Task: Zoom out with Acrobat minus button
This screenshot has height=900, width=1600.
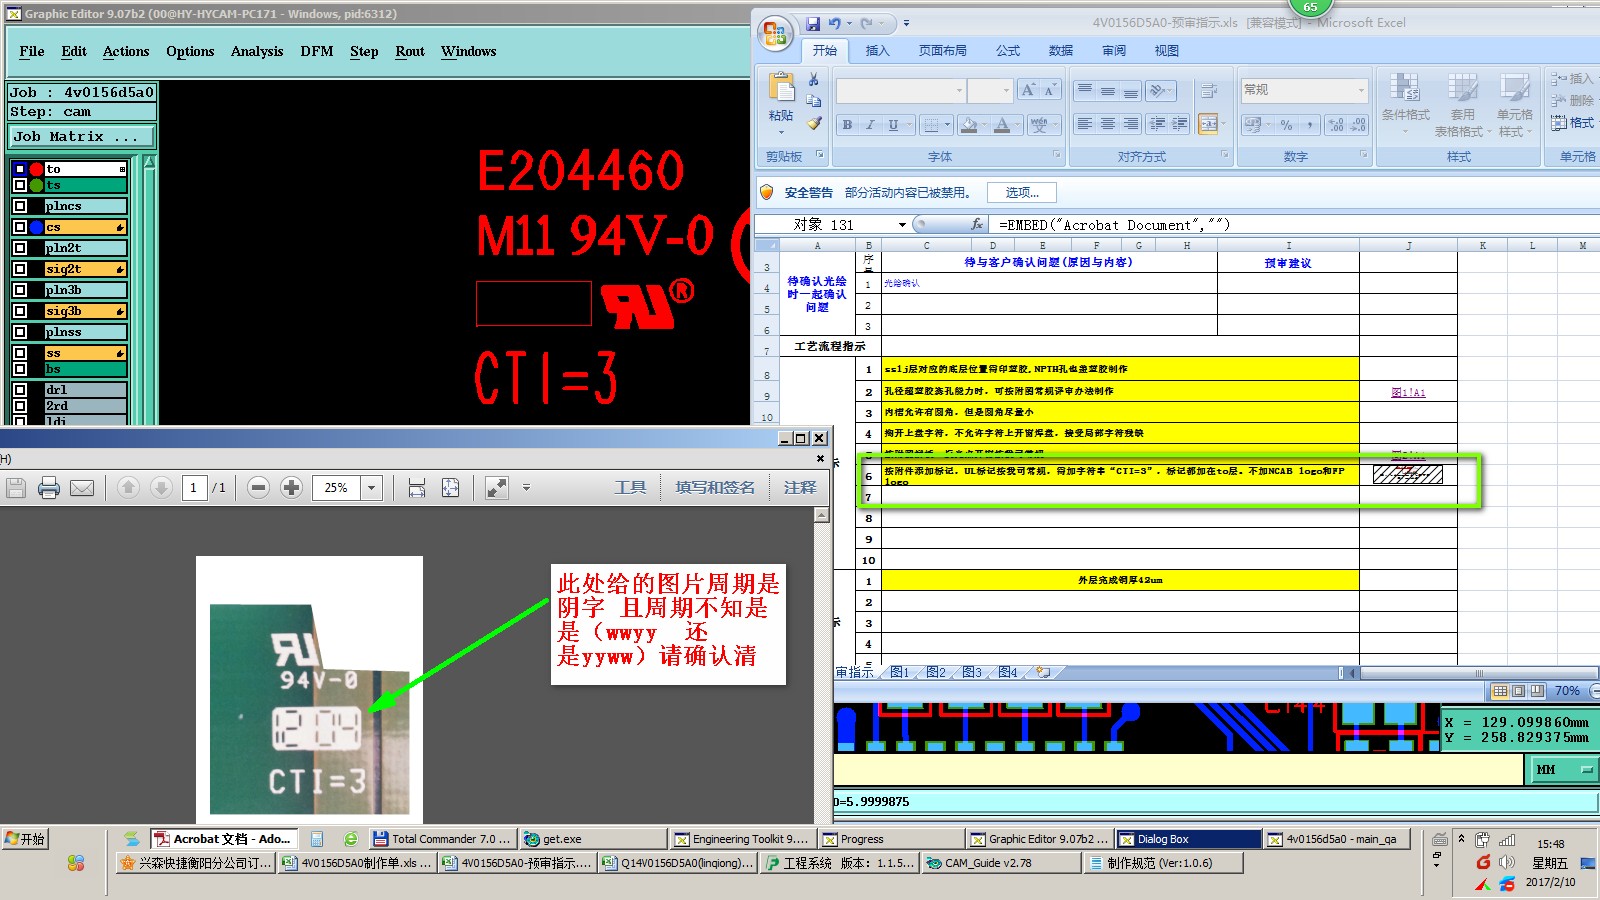Action: coord(258,488)
